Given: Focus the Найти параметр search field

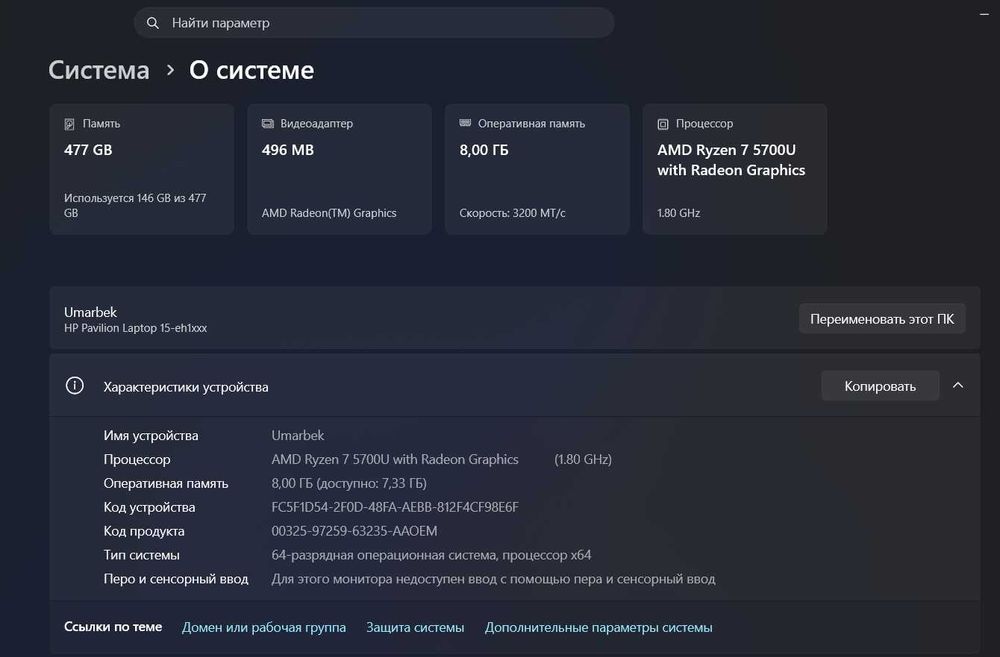Looking at the screenshot, I should click(x=374, y=23).
